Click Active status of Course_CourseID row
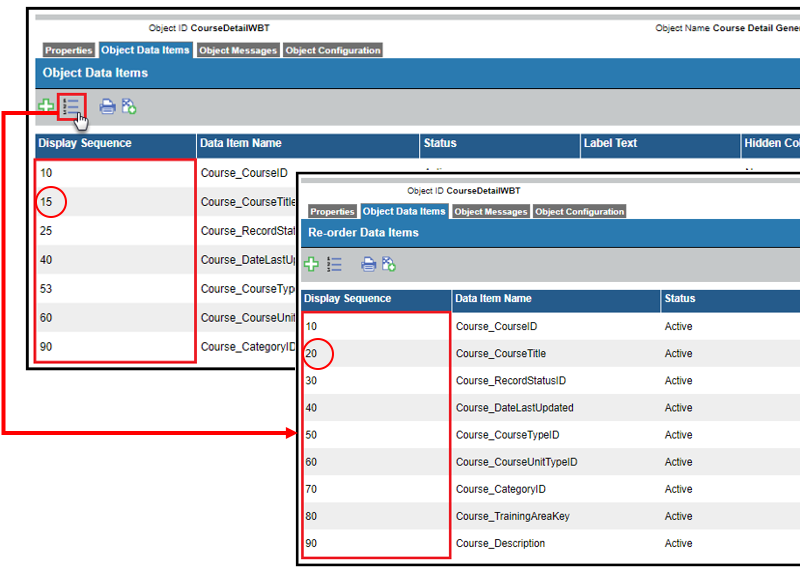Viewport: 800px width, 568px height. pos(679,327)
